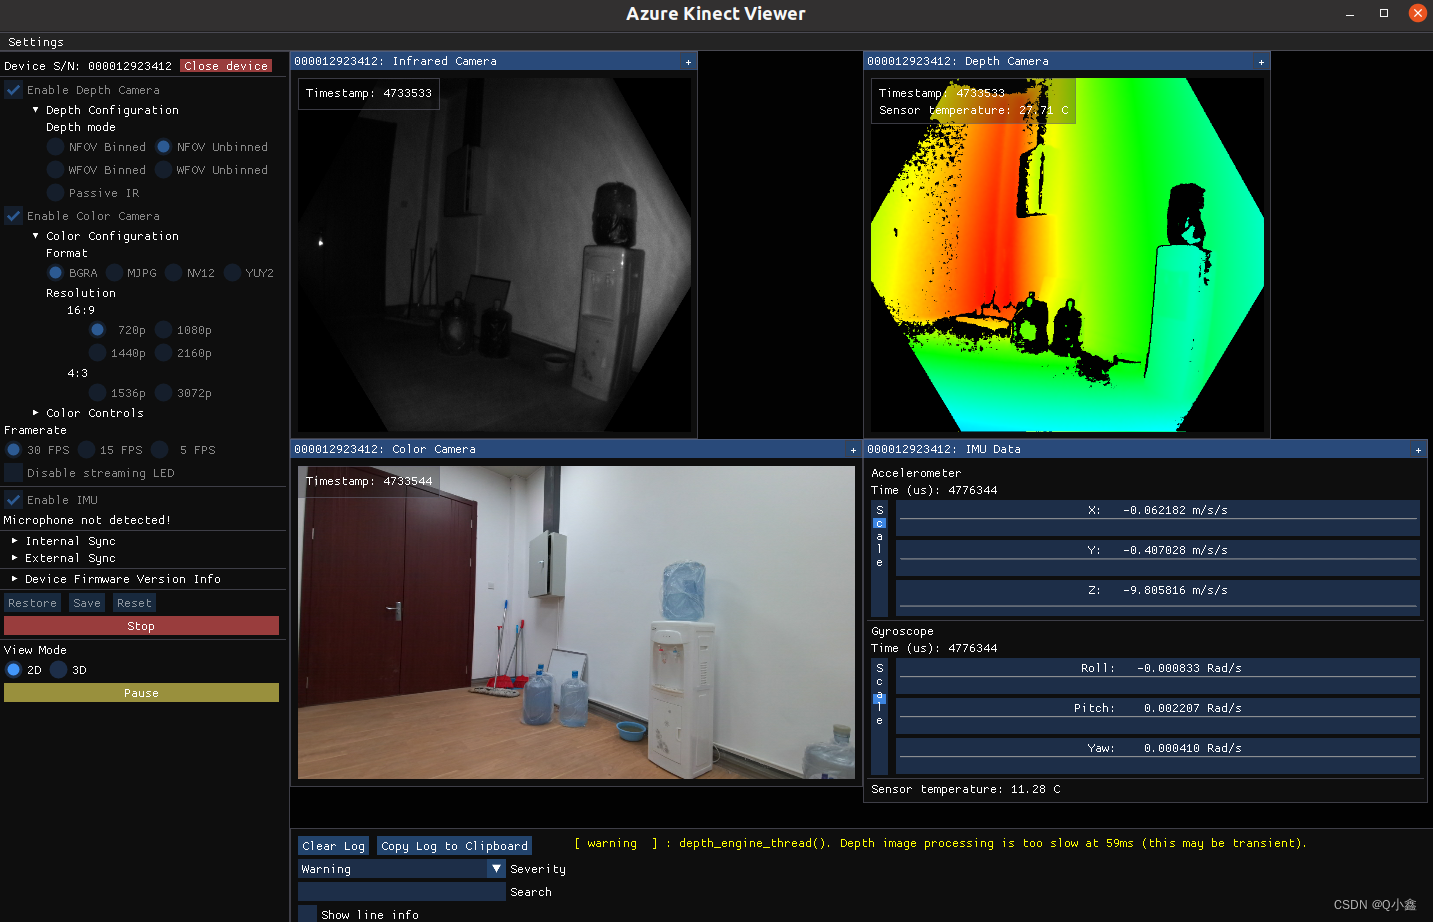
Task: Open the Settings menu
Action: [35, 42]
